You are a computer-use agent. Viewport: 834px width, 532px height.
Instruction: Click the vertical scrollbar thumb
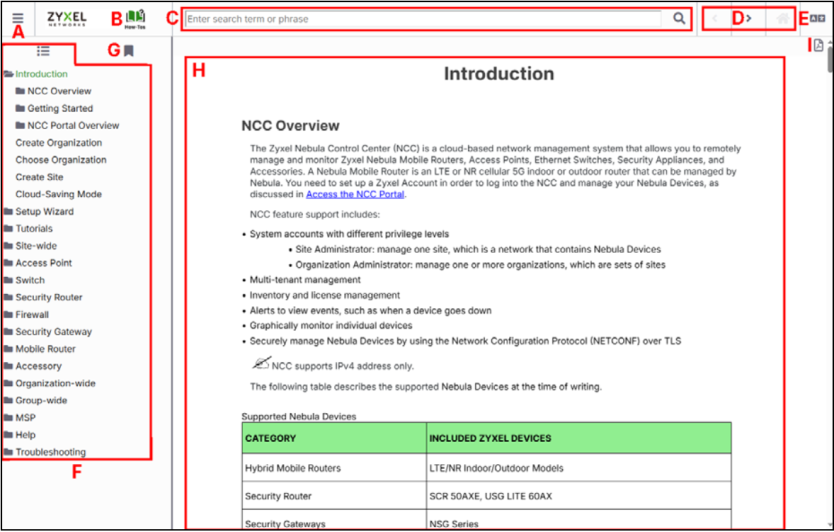[x=830, y=59]
